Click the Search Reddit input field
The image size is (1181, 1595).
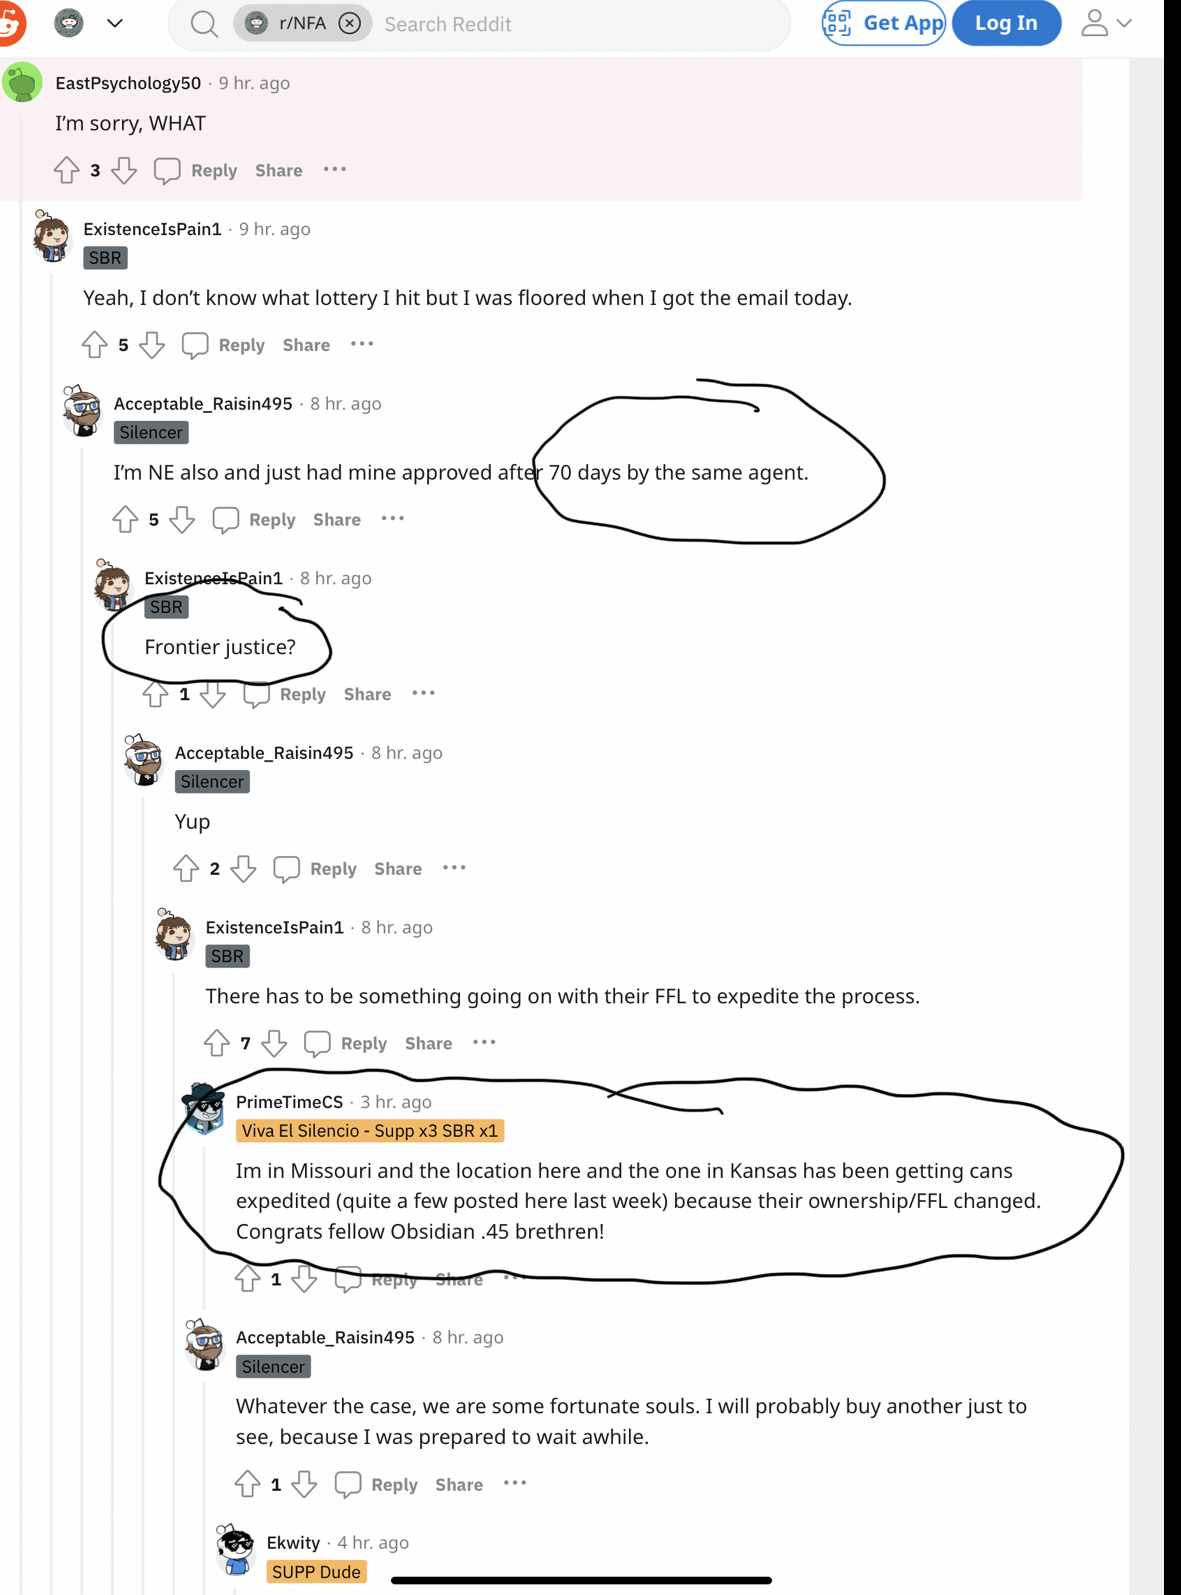tap(580, 24)
